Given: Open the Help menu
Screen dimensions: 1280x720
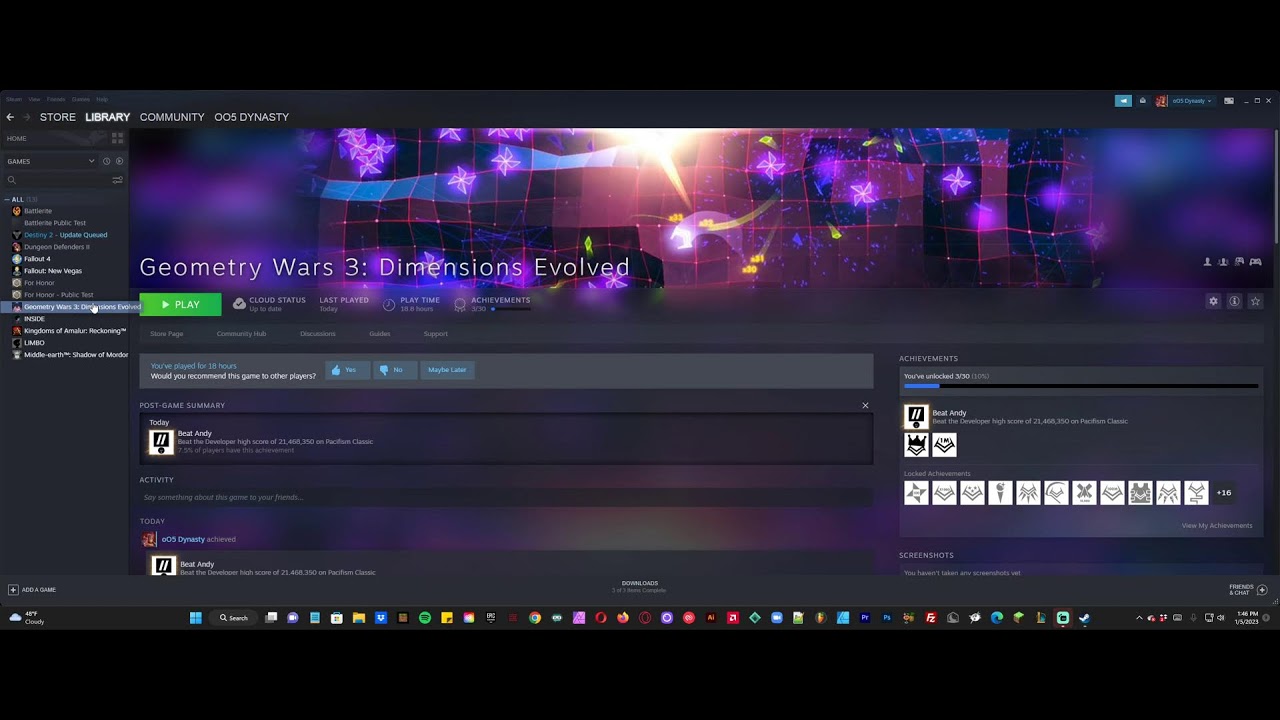Looking at the screenshot, I should coord(102,99).
